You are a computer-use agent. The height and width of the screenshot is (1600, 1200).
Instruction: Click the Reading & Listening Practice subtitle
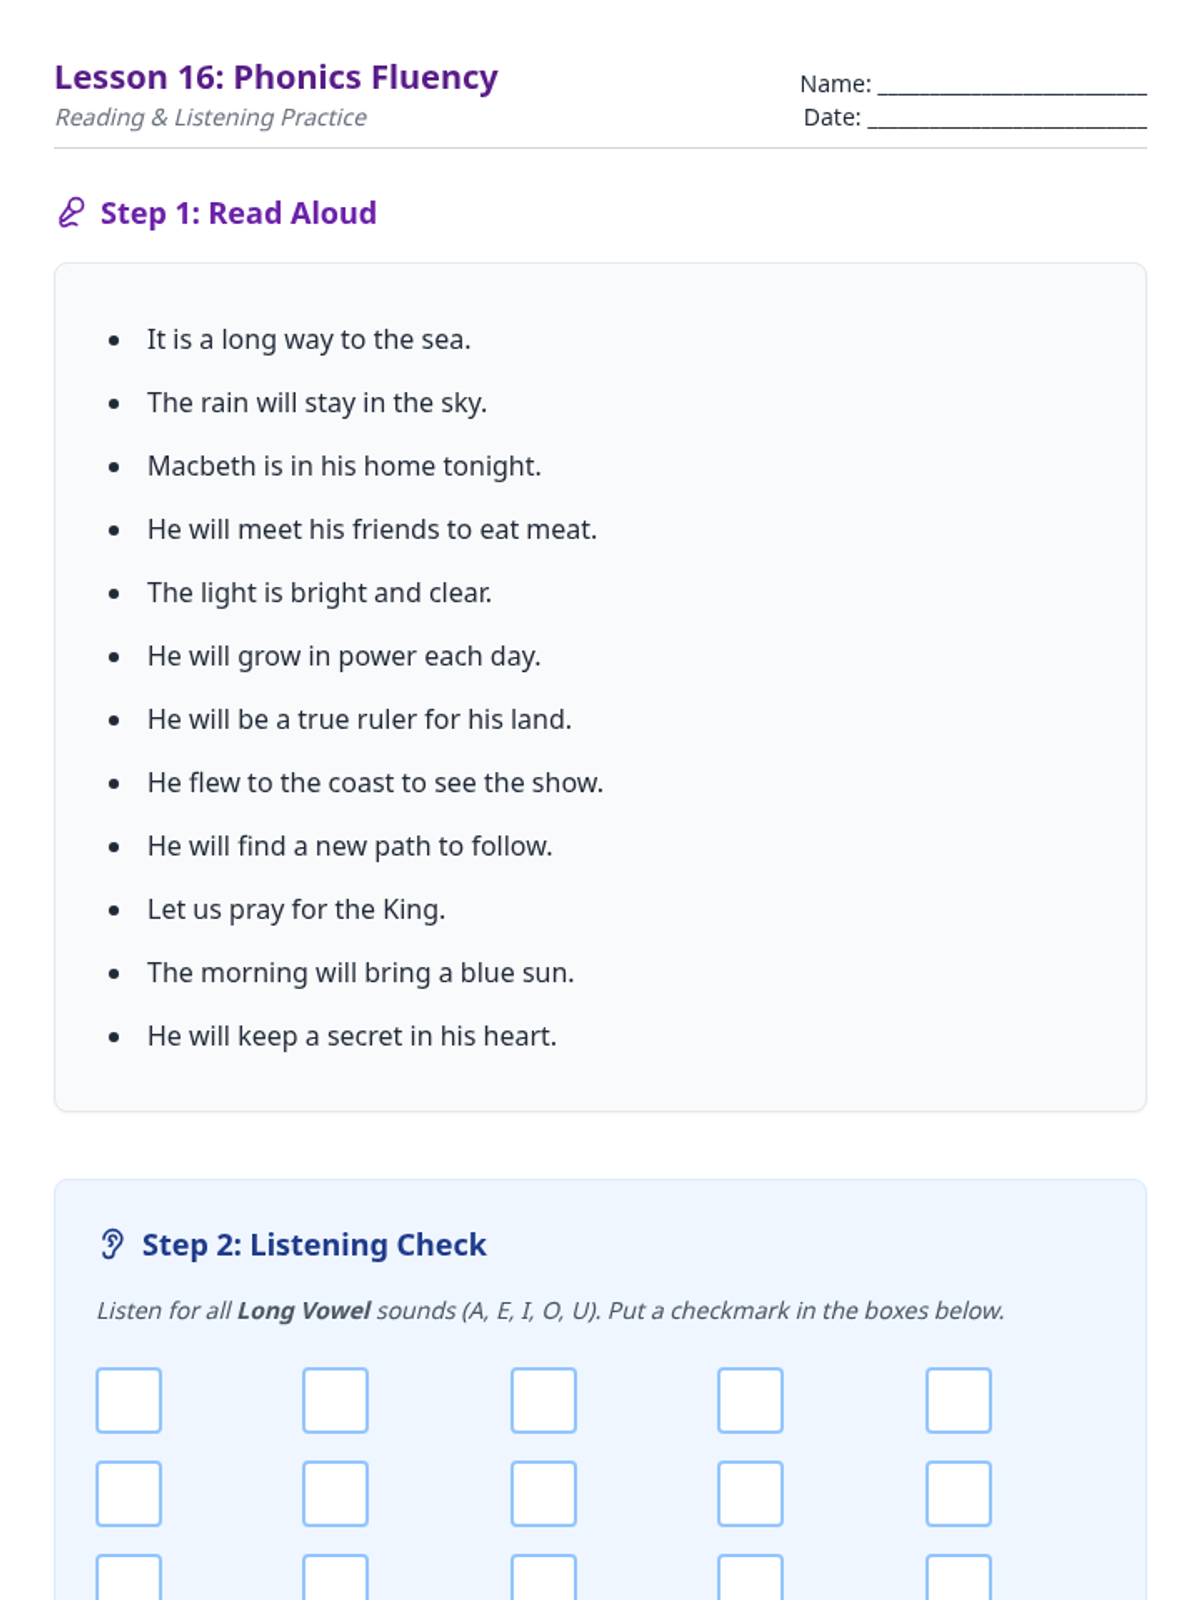point(211,117)
